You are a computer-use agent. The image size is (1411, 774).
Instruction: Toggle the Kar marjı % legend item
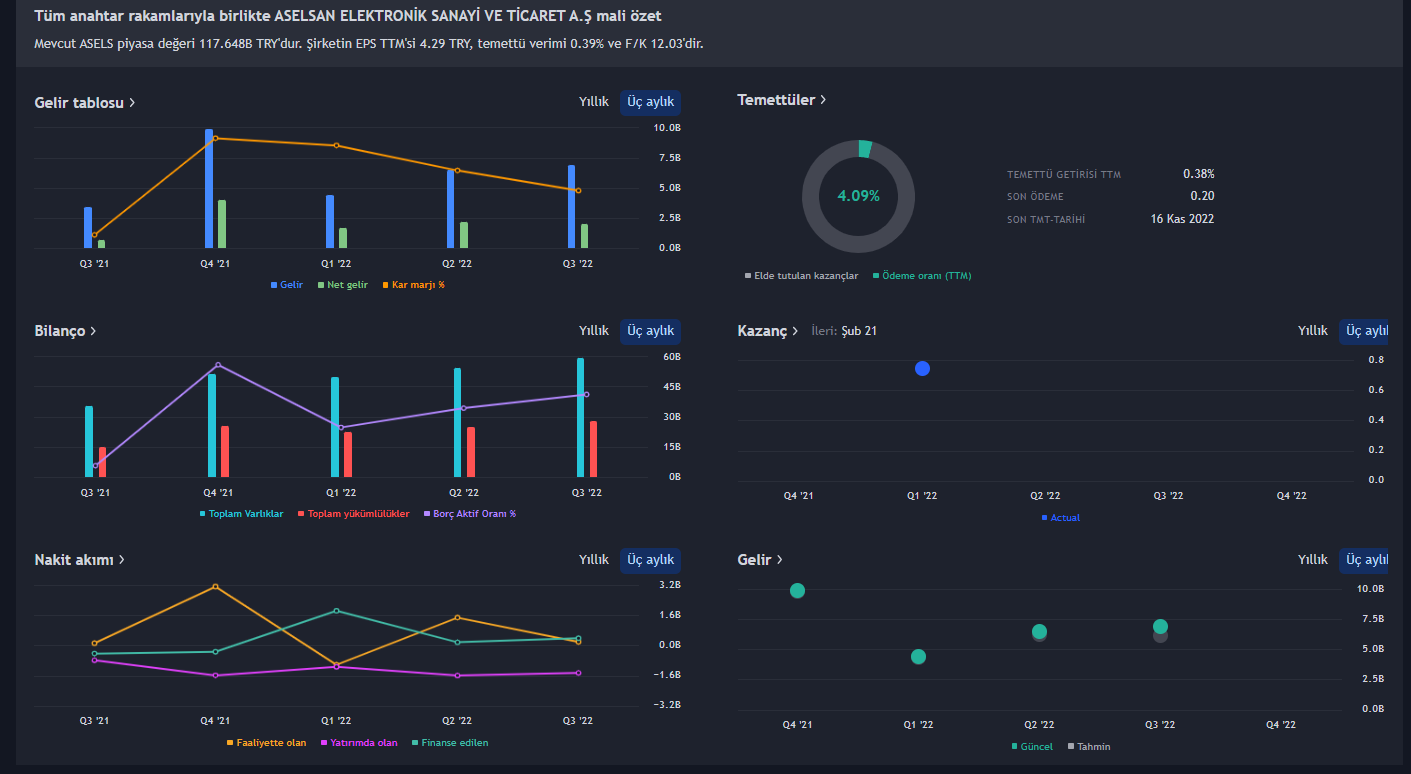coord(414,285)
